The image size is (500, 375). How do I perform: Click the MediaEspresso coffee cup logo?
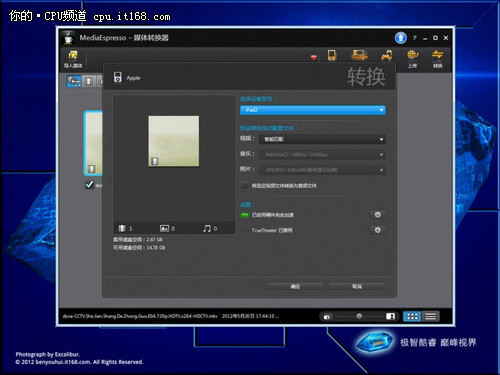coord(68,38)
